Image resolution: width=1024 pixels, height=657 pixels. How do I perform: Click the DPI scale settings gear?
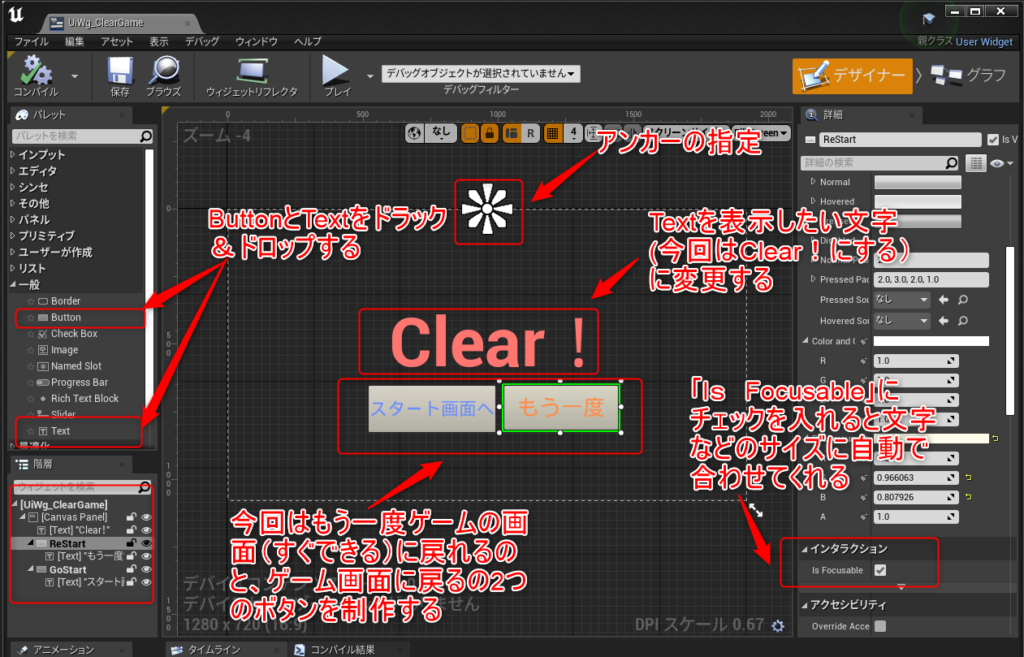pyautogui.click(x=778, y=626)
